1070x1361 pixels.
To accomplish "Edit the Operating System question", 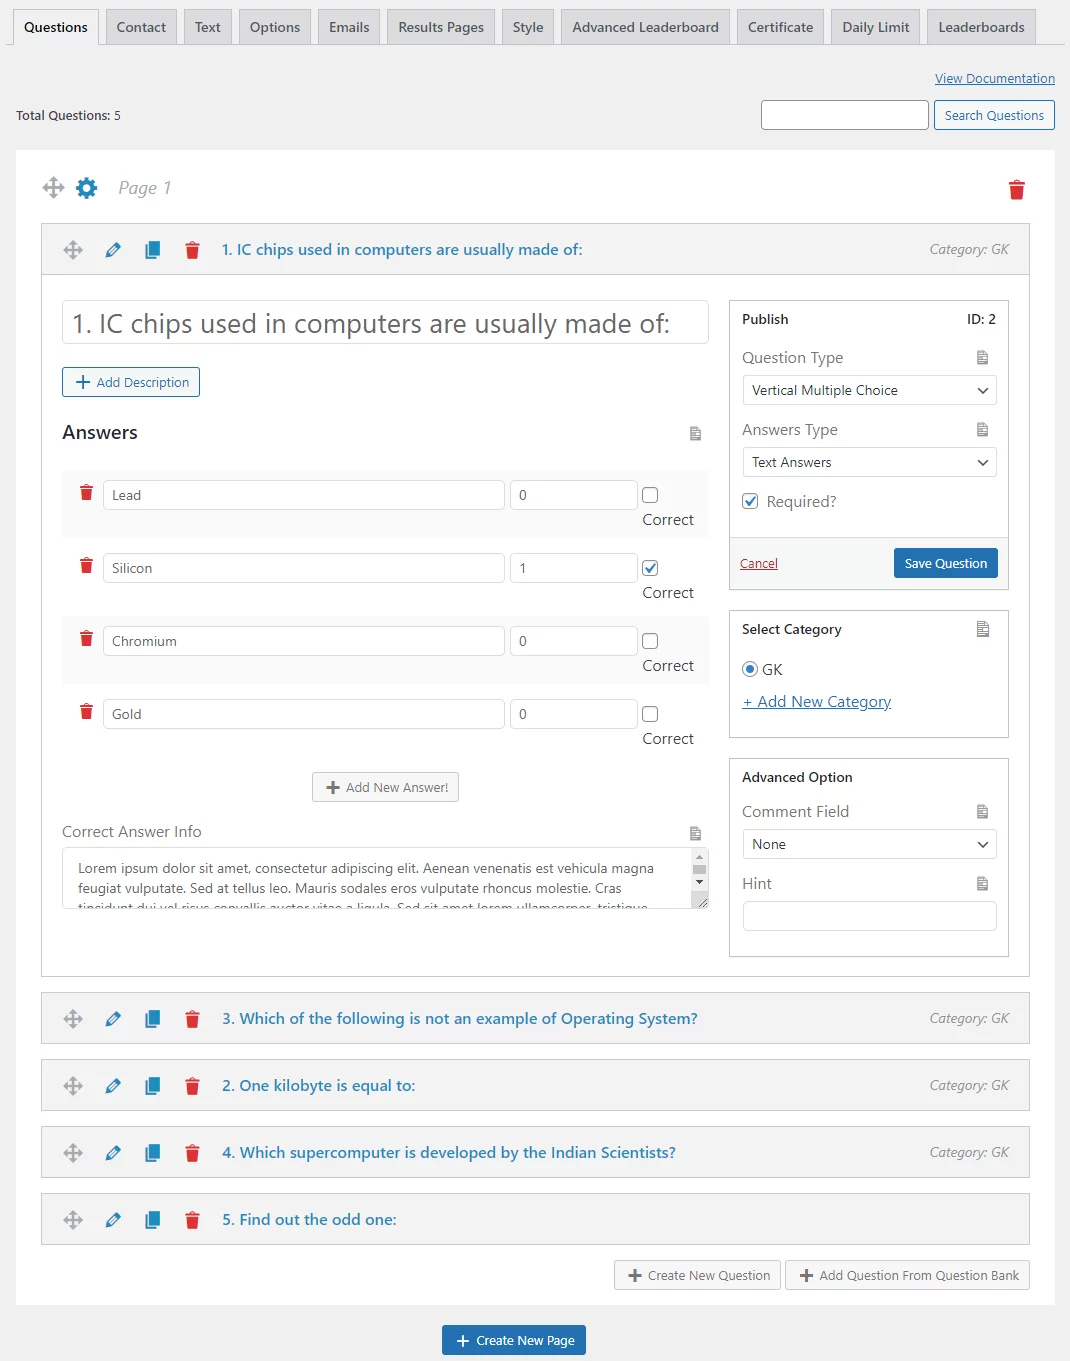I will click(113, 1019).
